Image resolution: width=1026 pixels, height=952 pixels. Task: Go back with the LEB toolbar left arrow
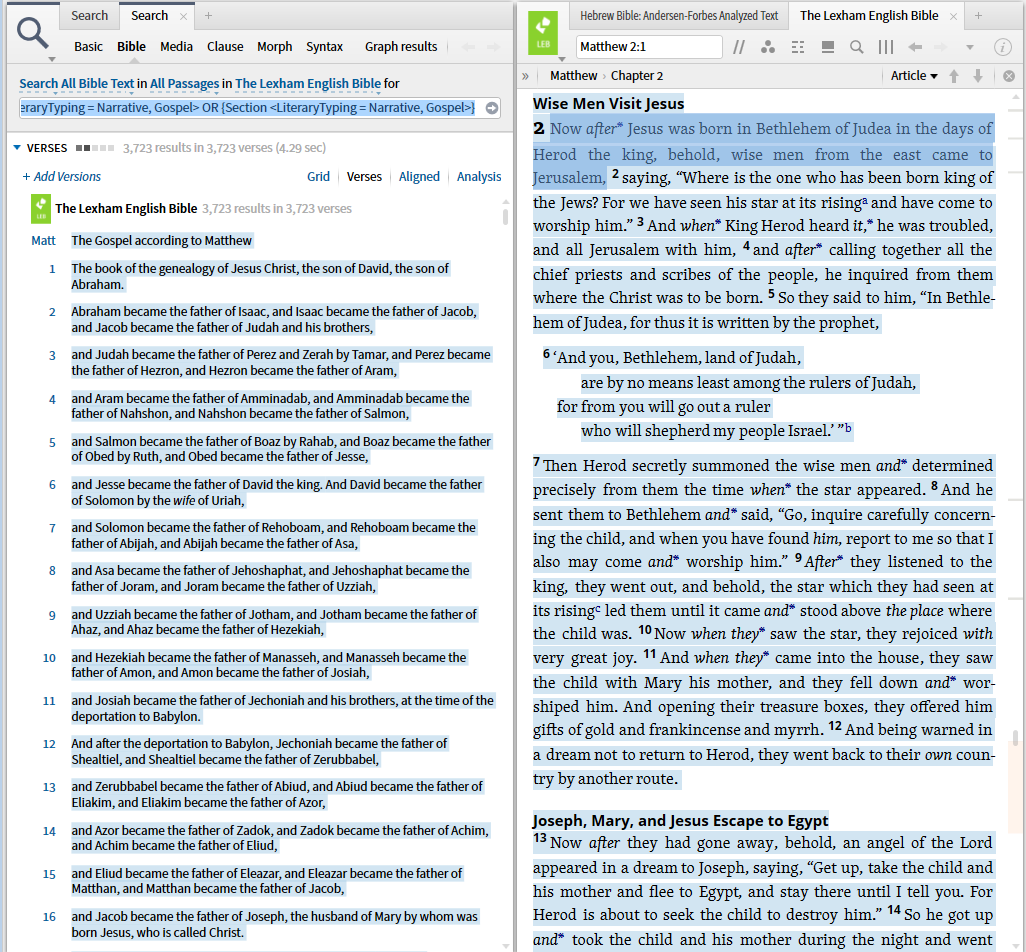click(x=915, y=47)
